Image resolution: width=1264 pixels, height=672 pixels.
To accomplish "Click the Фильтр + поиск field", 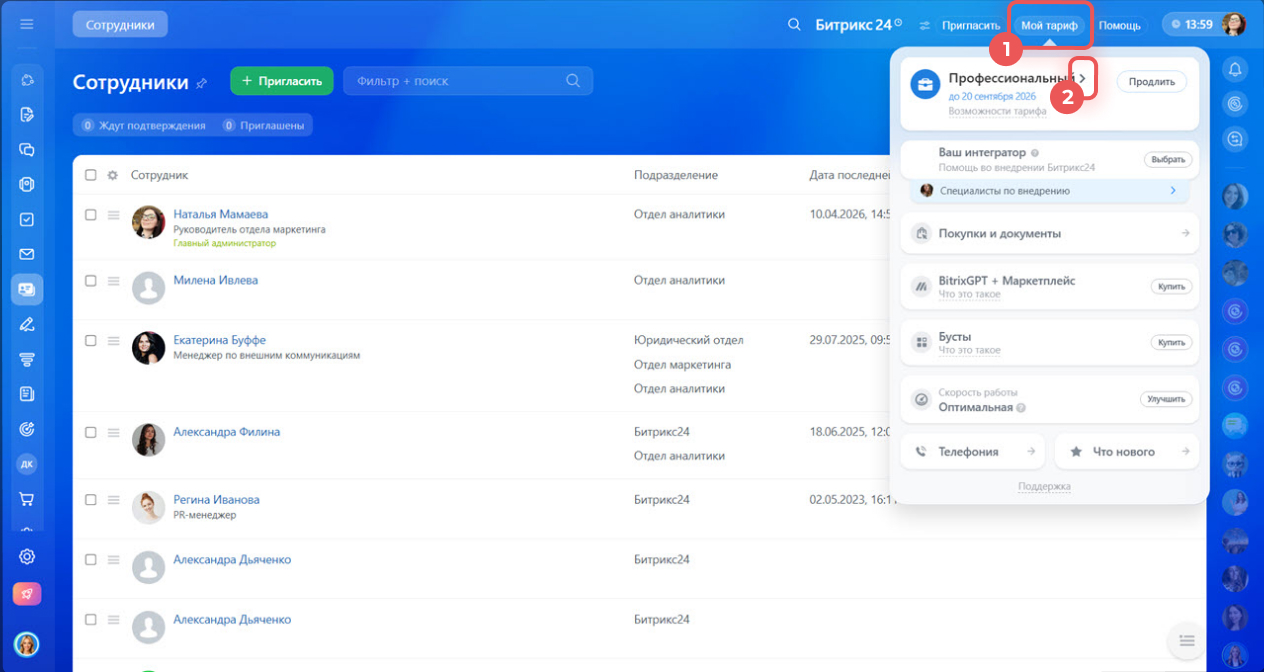I will (x=456, y=81).
